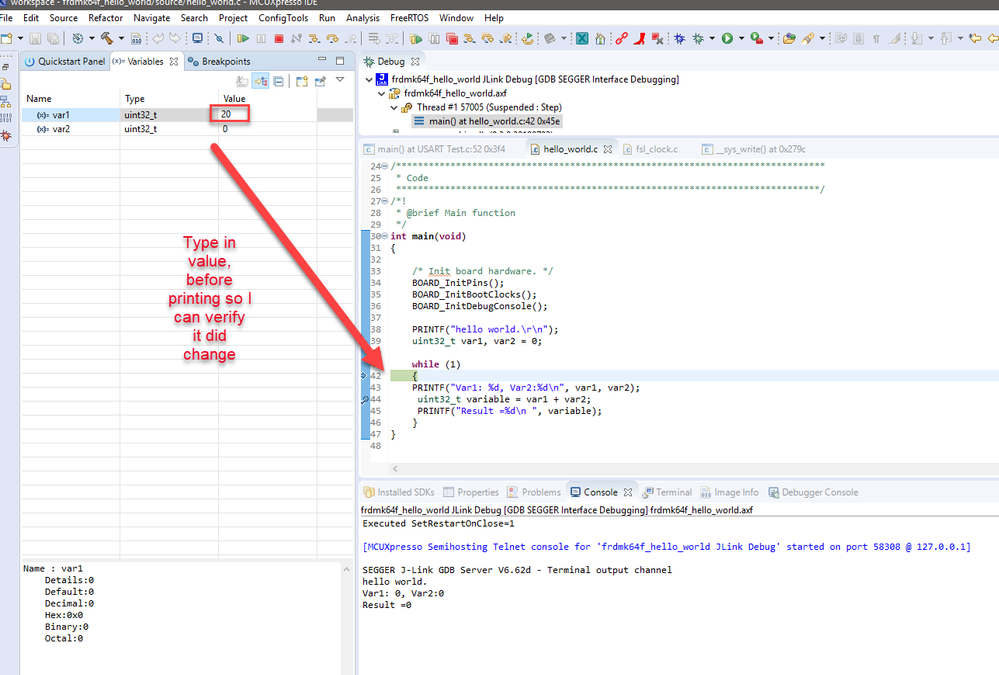
Task: Switch to the Breakpoints tab
Action: [219, 62]
